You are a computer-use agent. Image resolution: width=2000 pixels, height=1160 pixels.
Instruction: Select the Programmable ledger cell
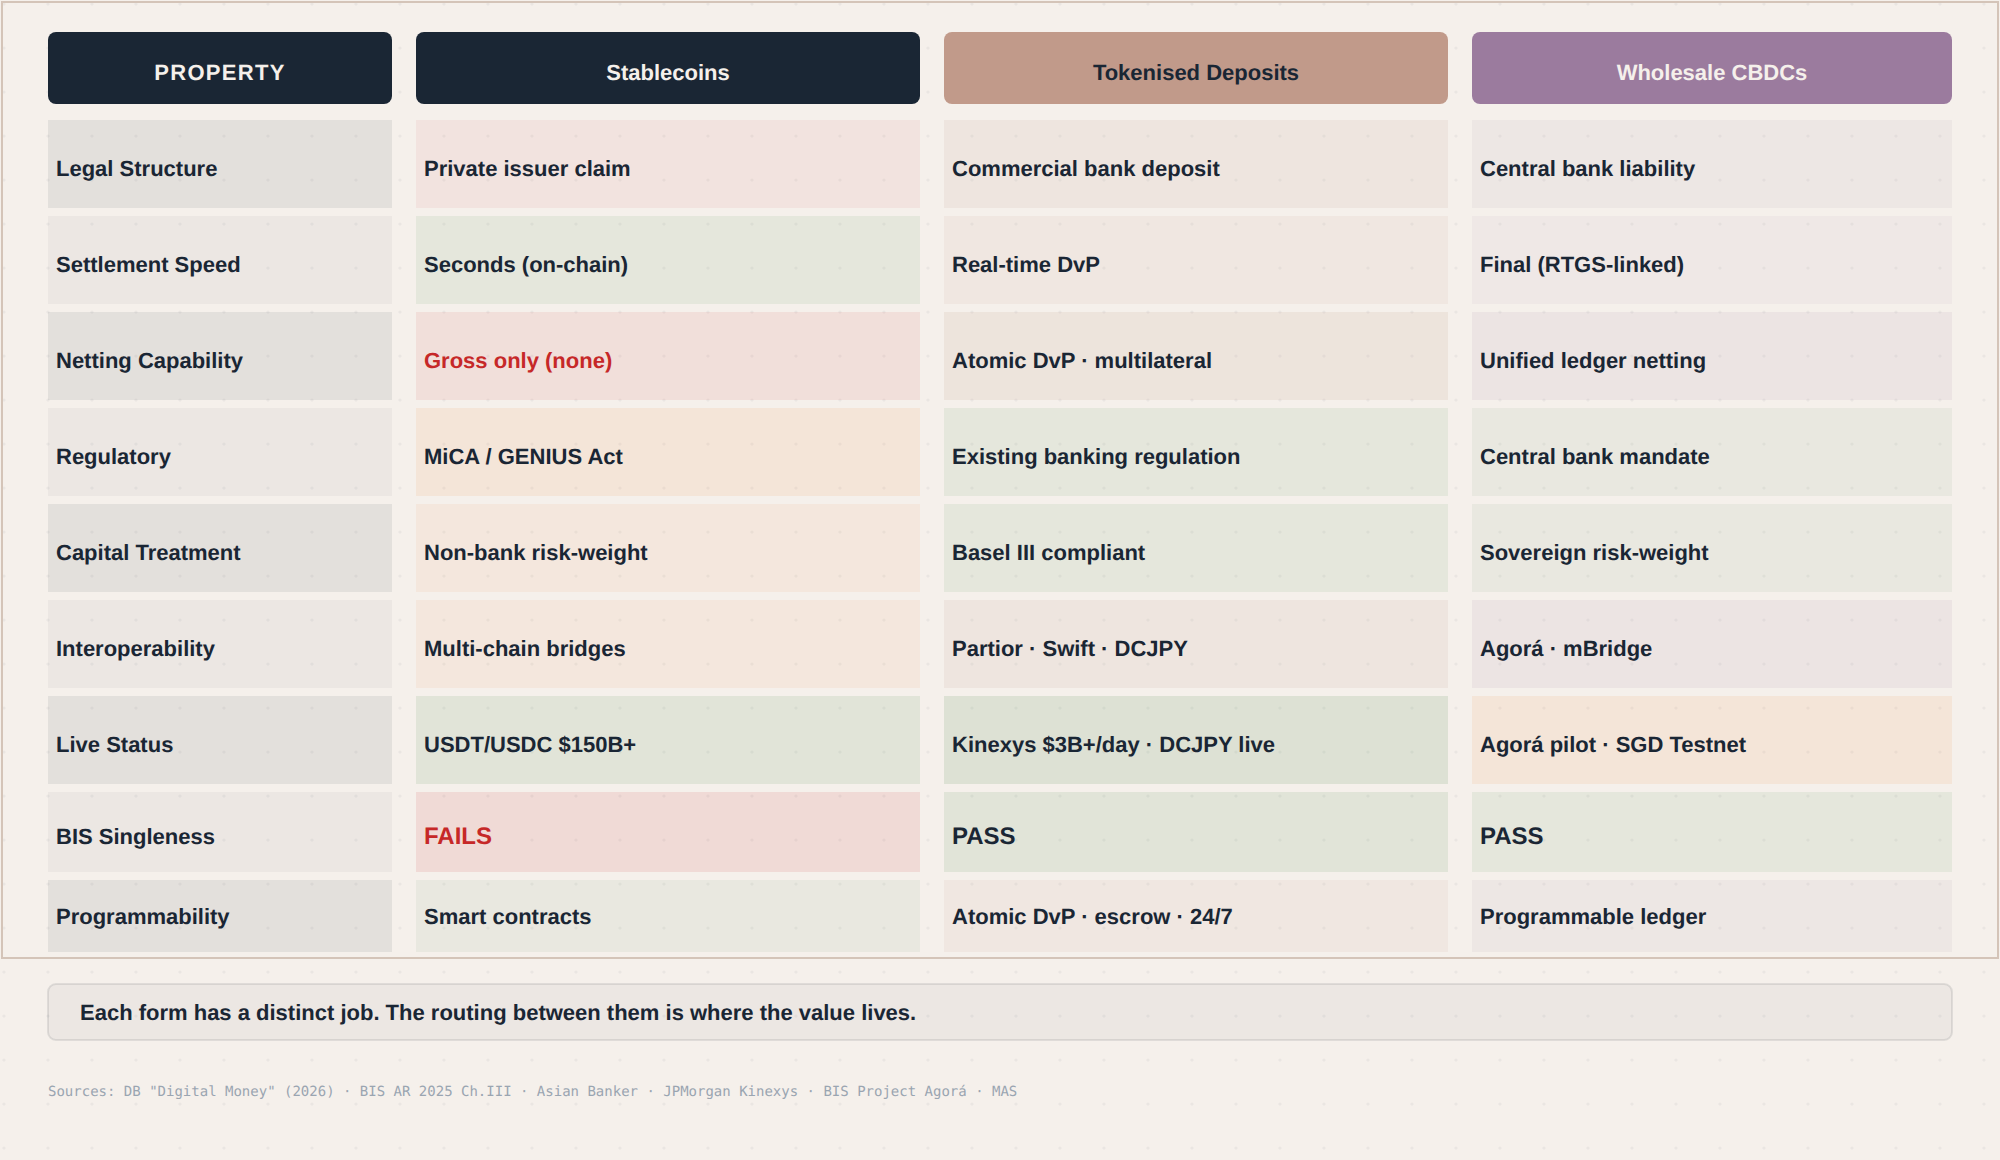[1712, 916]
